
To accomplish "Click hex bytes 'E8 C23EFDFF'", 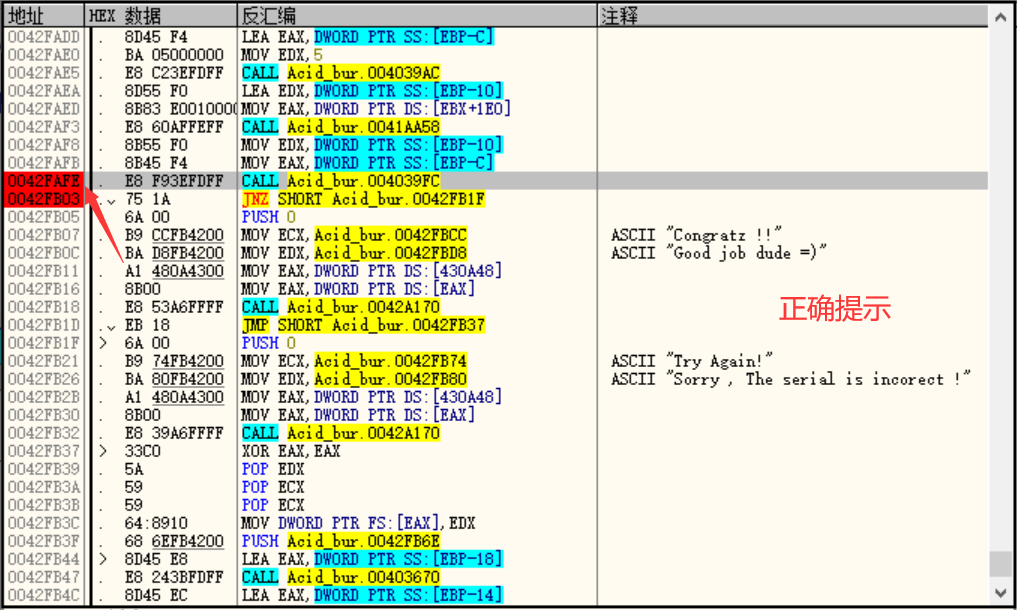I will tap(174, 73).
